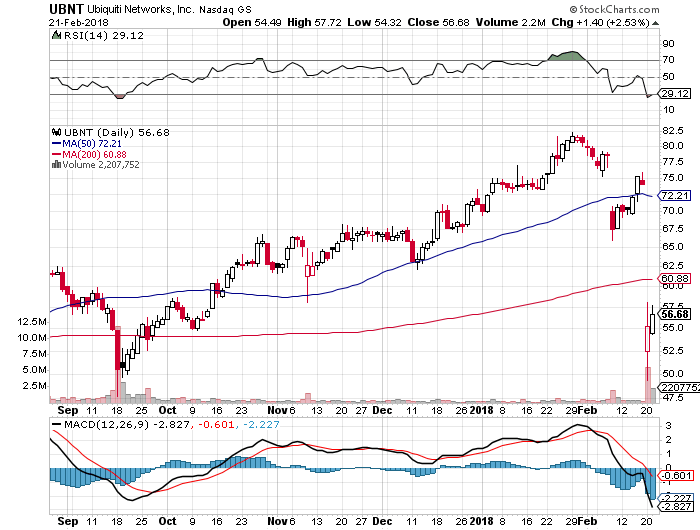Click the 65.0 price axis label
700x530 pixels.
(x=673, y=246)
